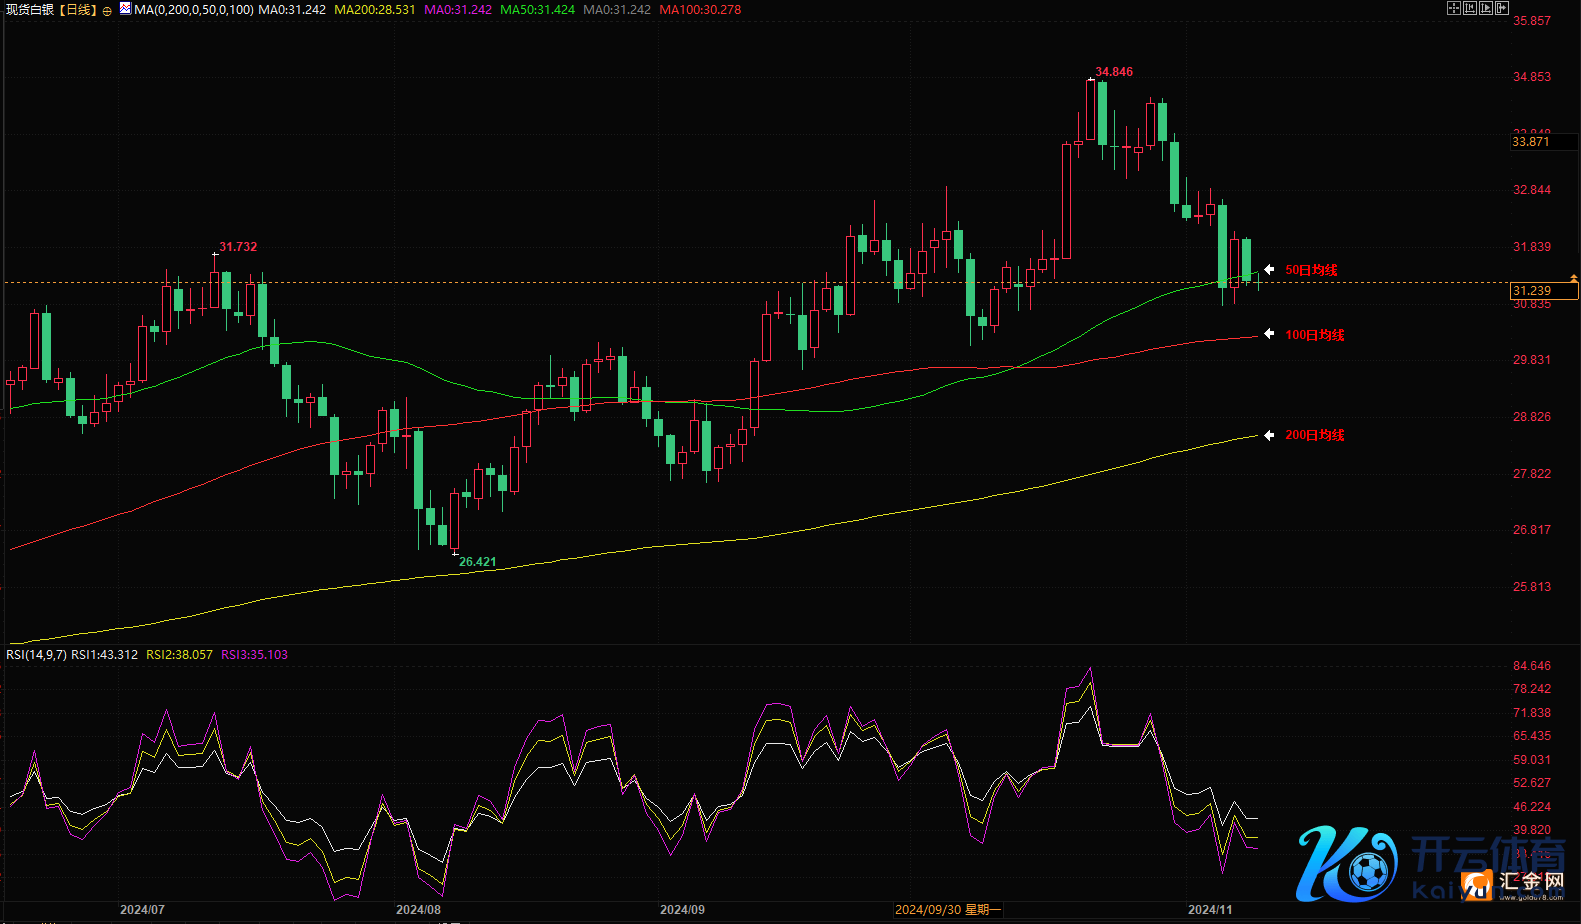Click 27.822 on the price axis
Screen dimensions: 1581x924
(1532, 474)
